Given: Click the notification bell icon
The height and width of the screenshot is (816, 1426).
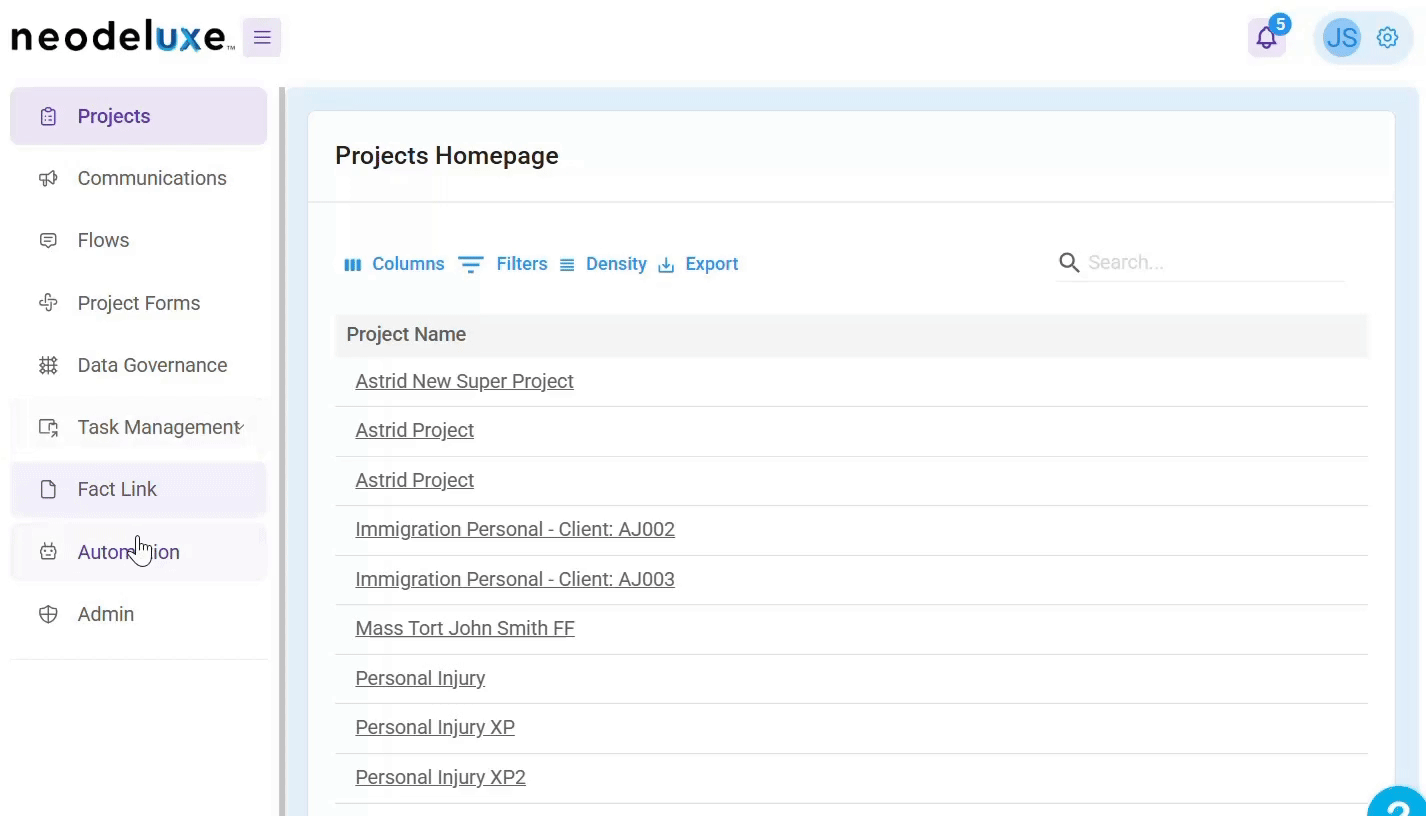Looking at the screenshot, I should tap(1266, 39).
